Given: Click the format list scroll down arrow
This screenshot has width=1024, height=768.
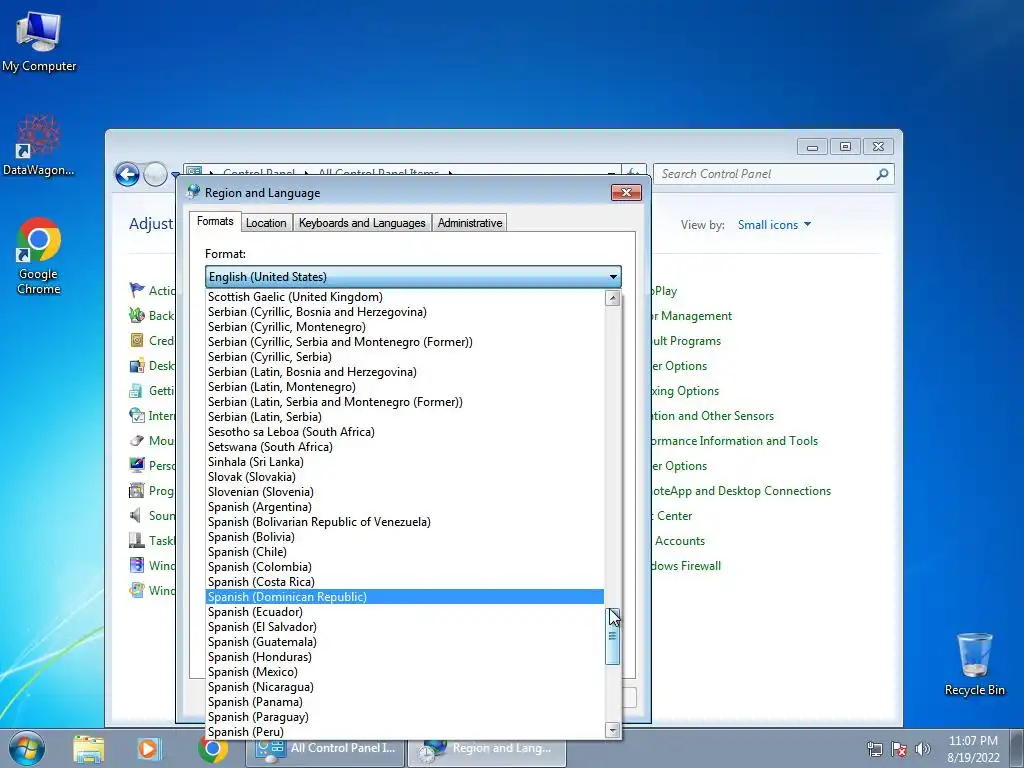Looking at the screenshot, I should (x=613, y=730).
